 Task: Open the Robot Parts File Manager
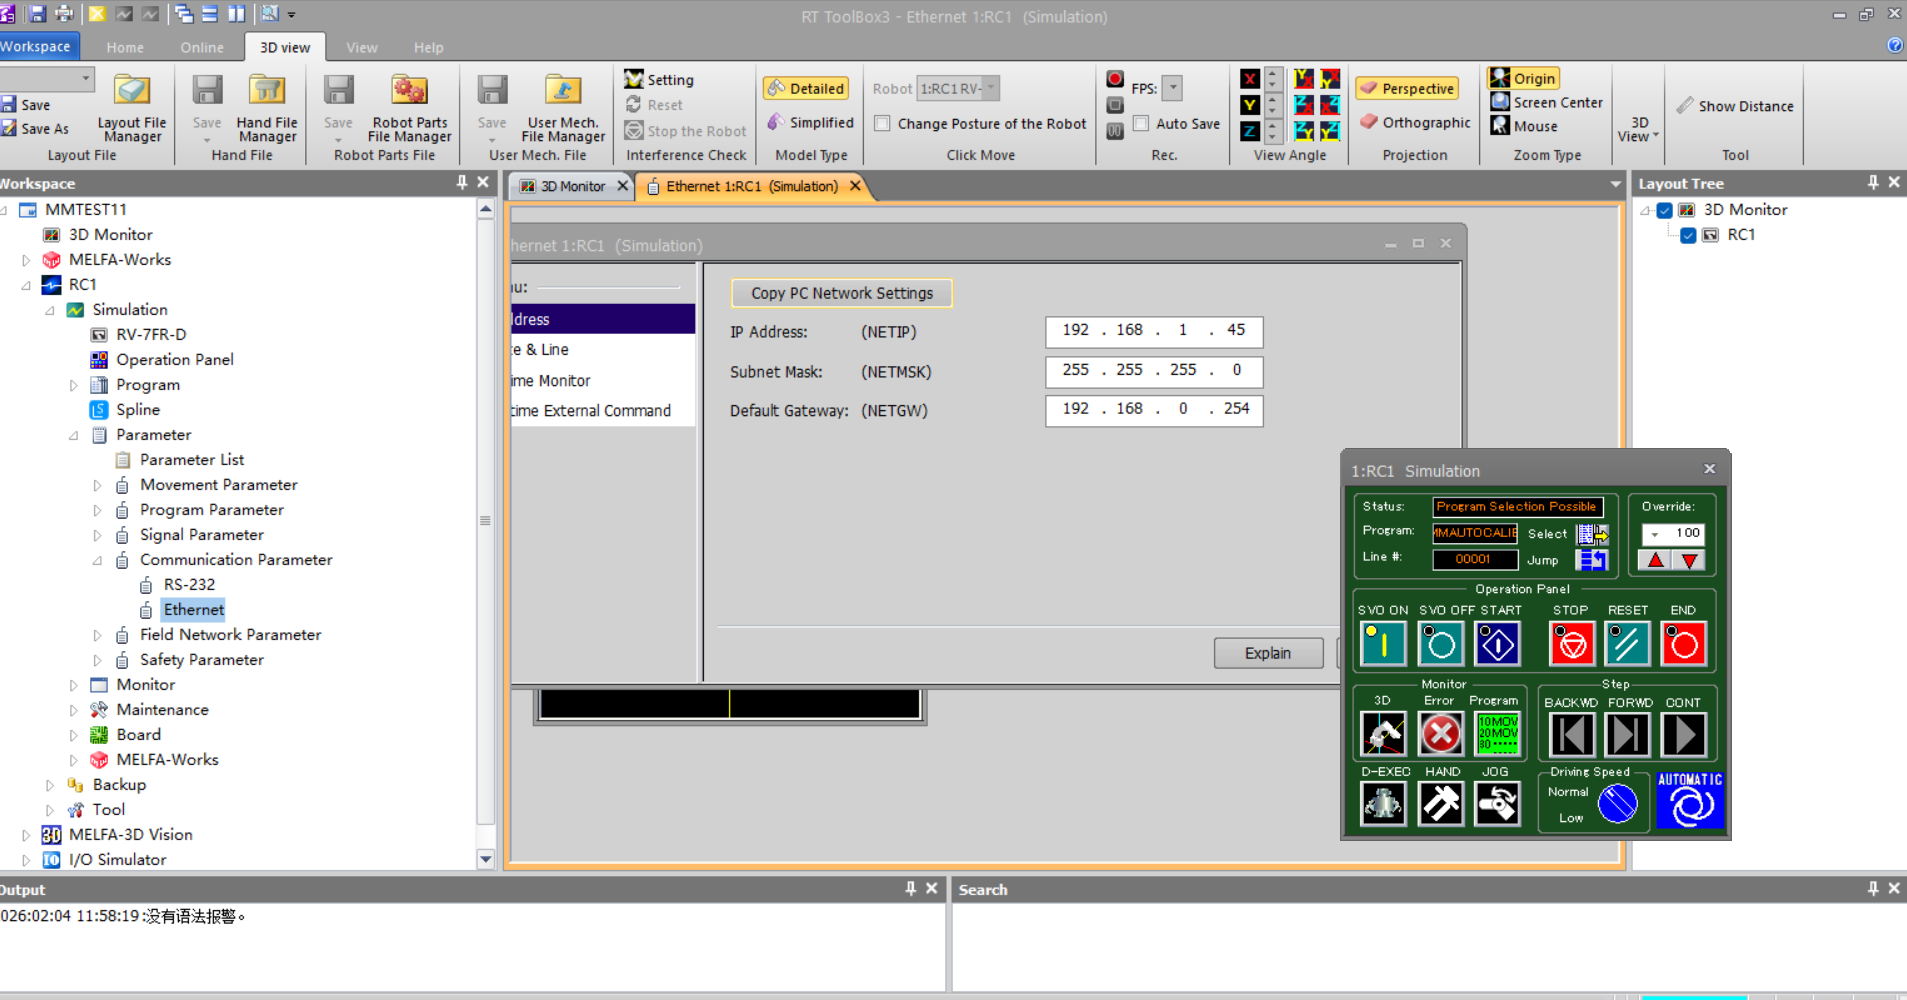pos(410,108)
